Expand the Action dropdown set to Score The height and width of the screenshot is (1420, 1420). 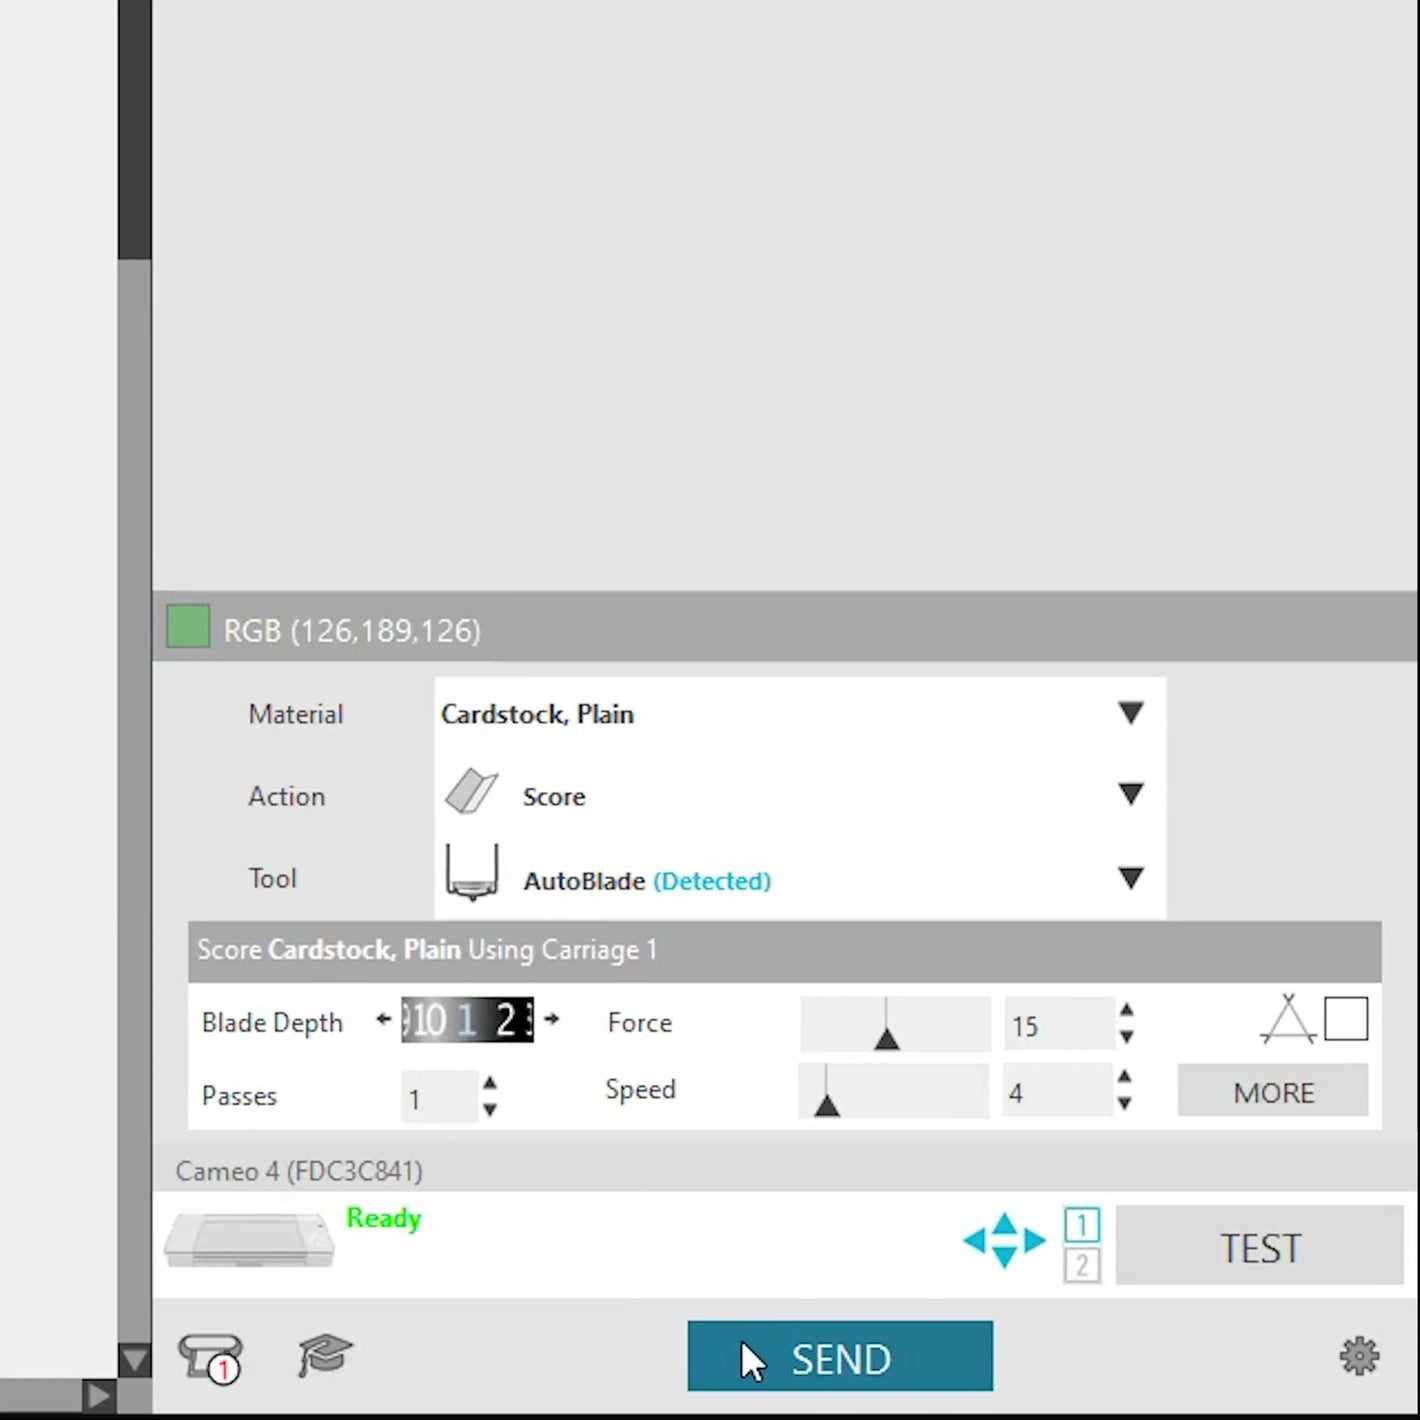[800, 796]
